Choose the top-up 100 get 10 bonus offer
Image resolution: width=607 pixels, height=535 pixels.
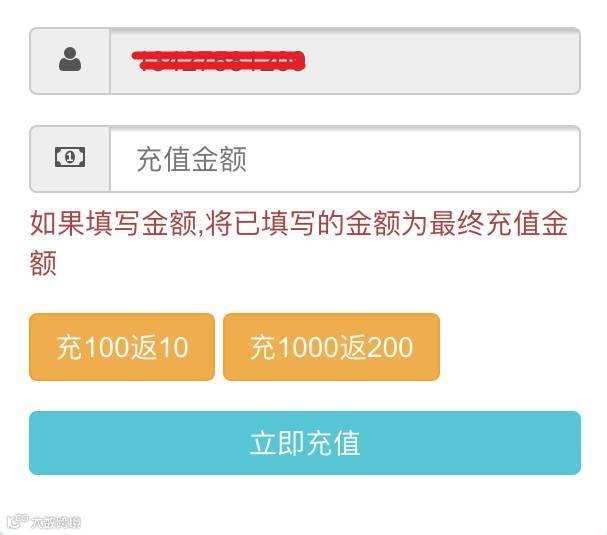[122, 347]
